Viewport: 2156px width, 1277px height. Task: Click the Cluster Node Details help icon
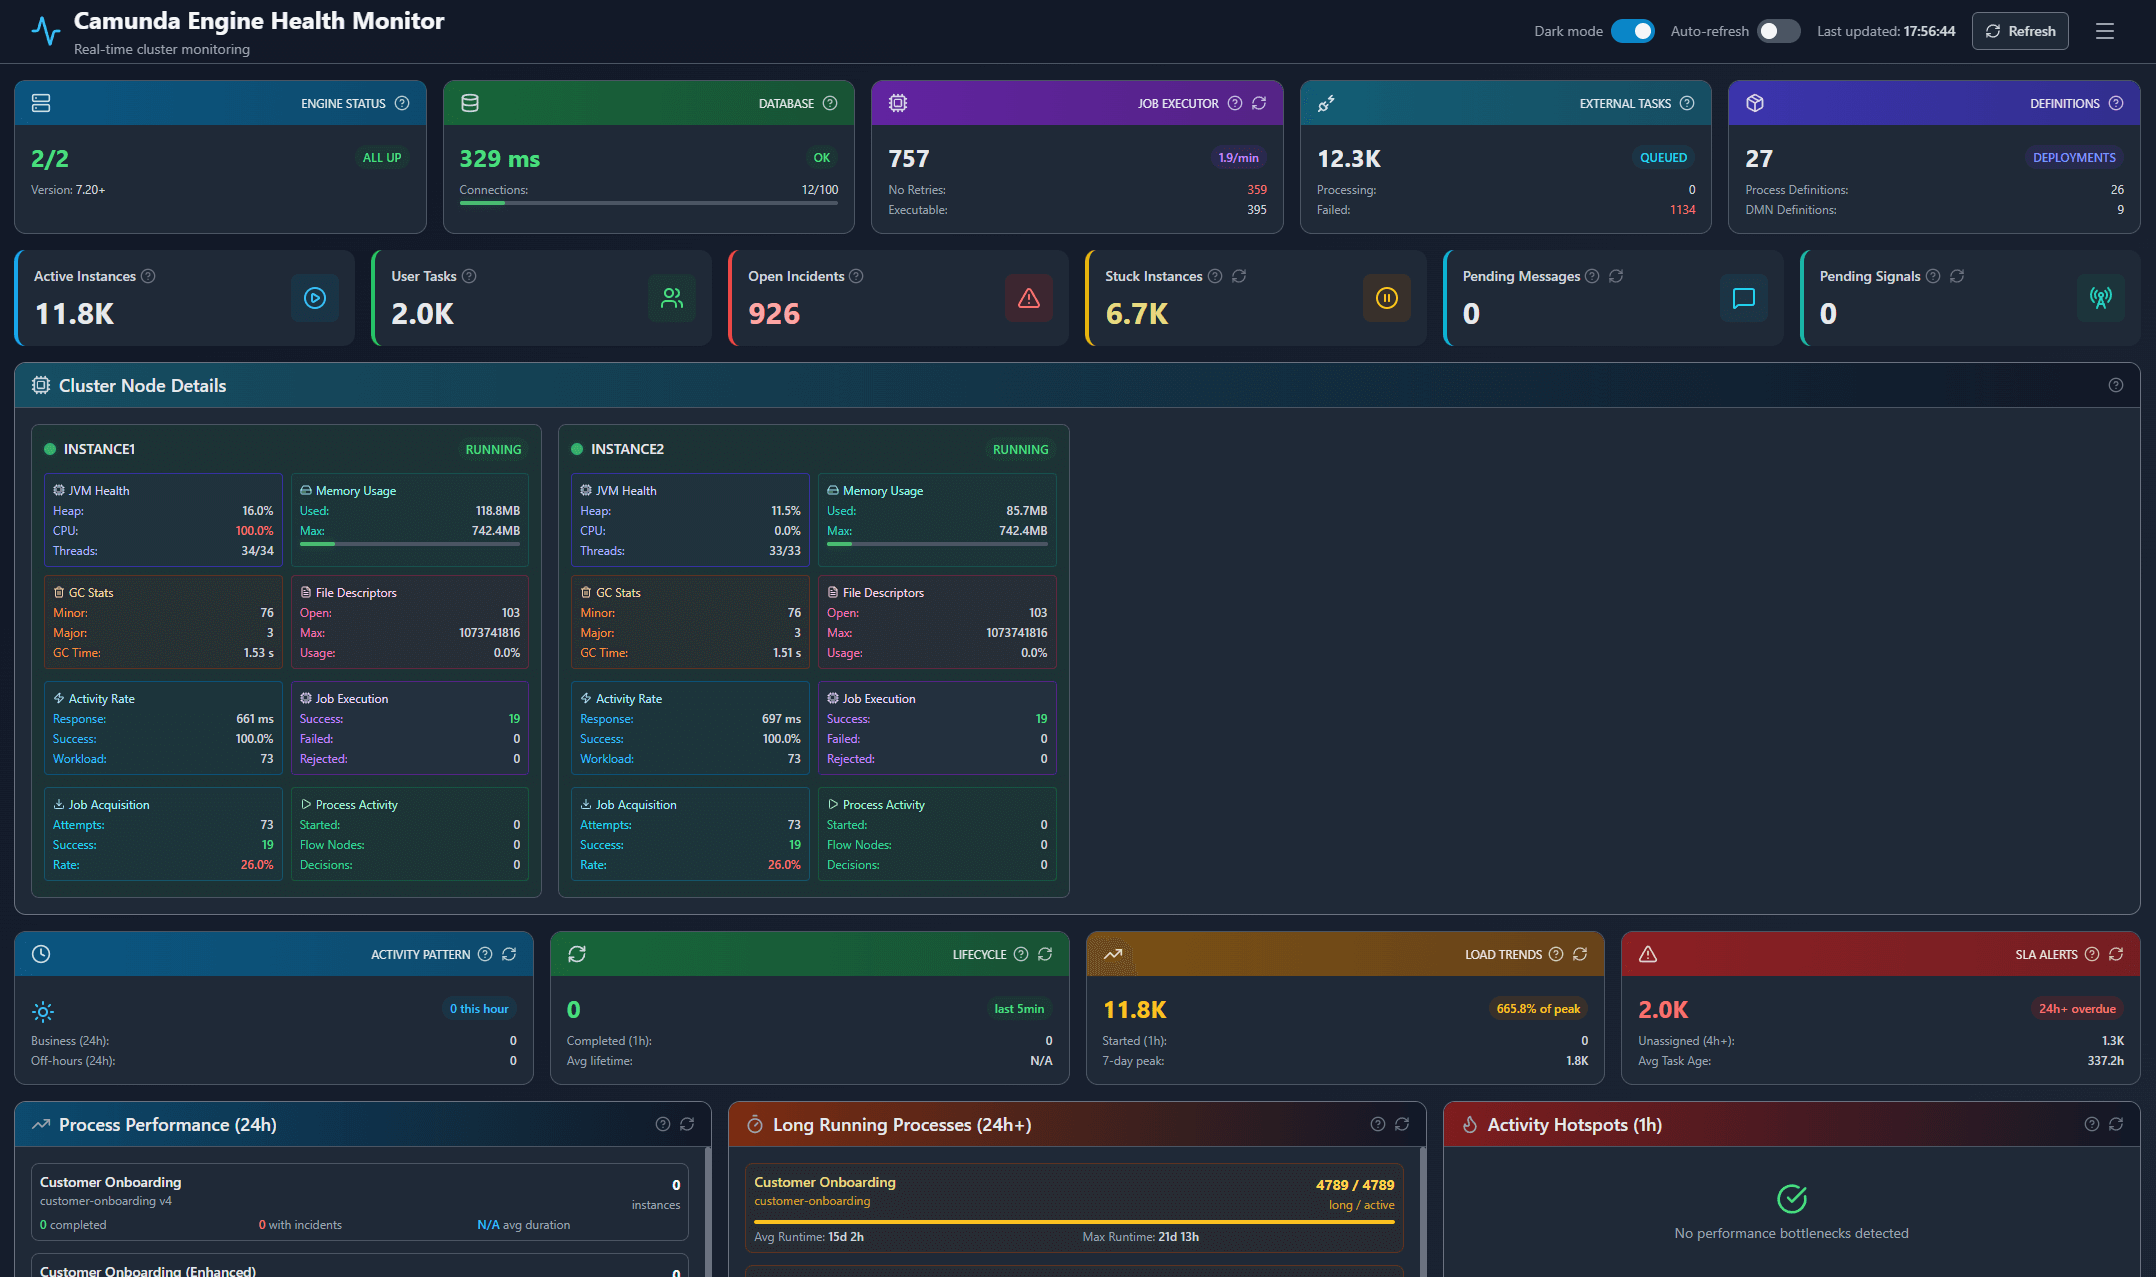point(2116,385)
